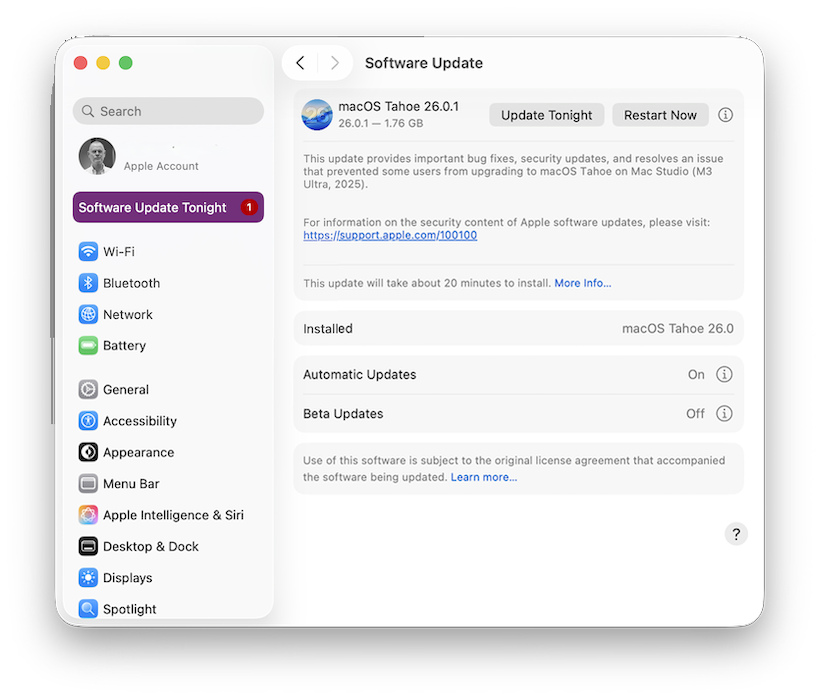
Task: Open Apple Intelligence & Siri icon
Action: coord(88,515)
